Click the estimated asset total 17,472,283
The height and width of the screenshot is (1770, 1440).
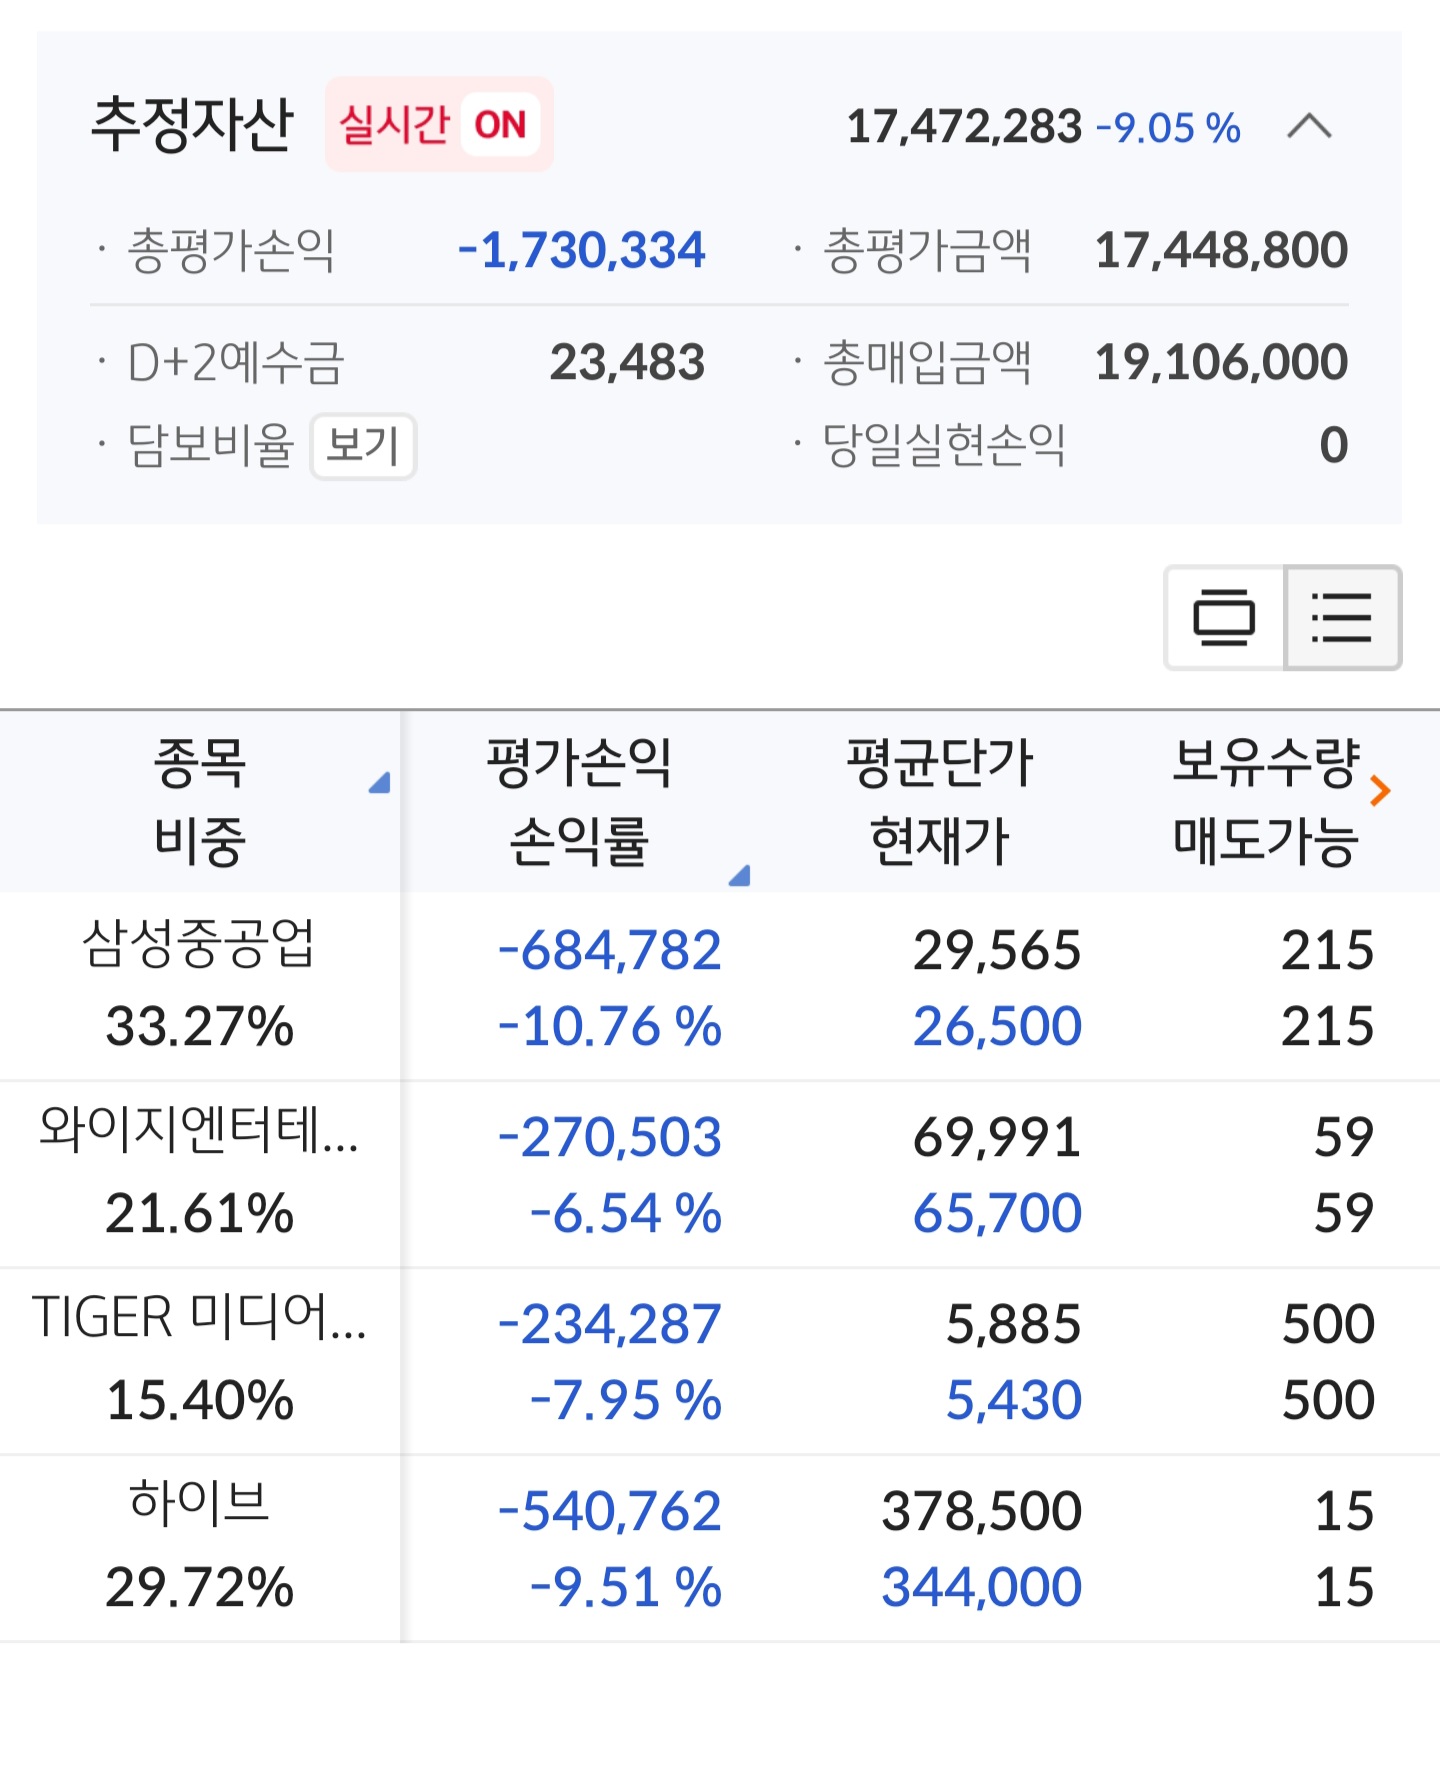click(x=964, y=127)
